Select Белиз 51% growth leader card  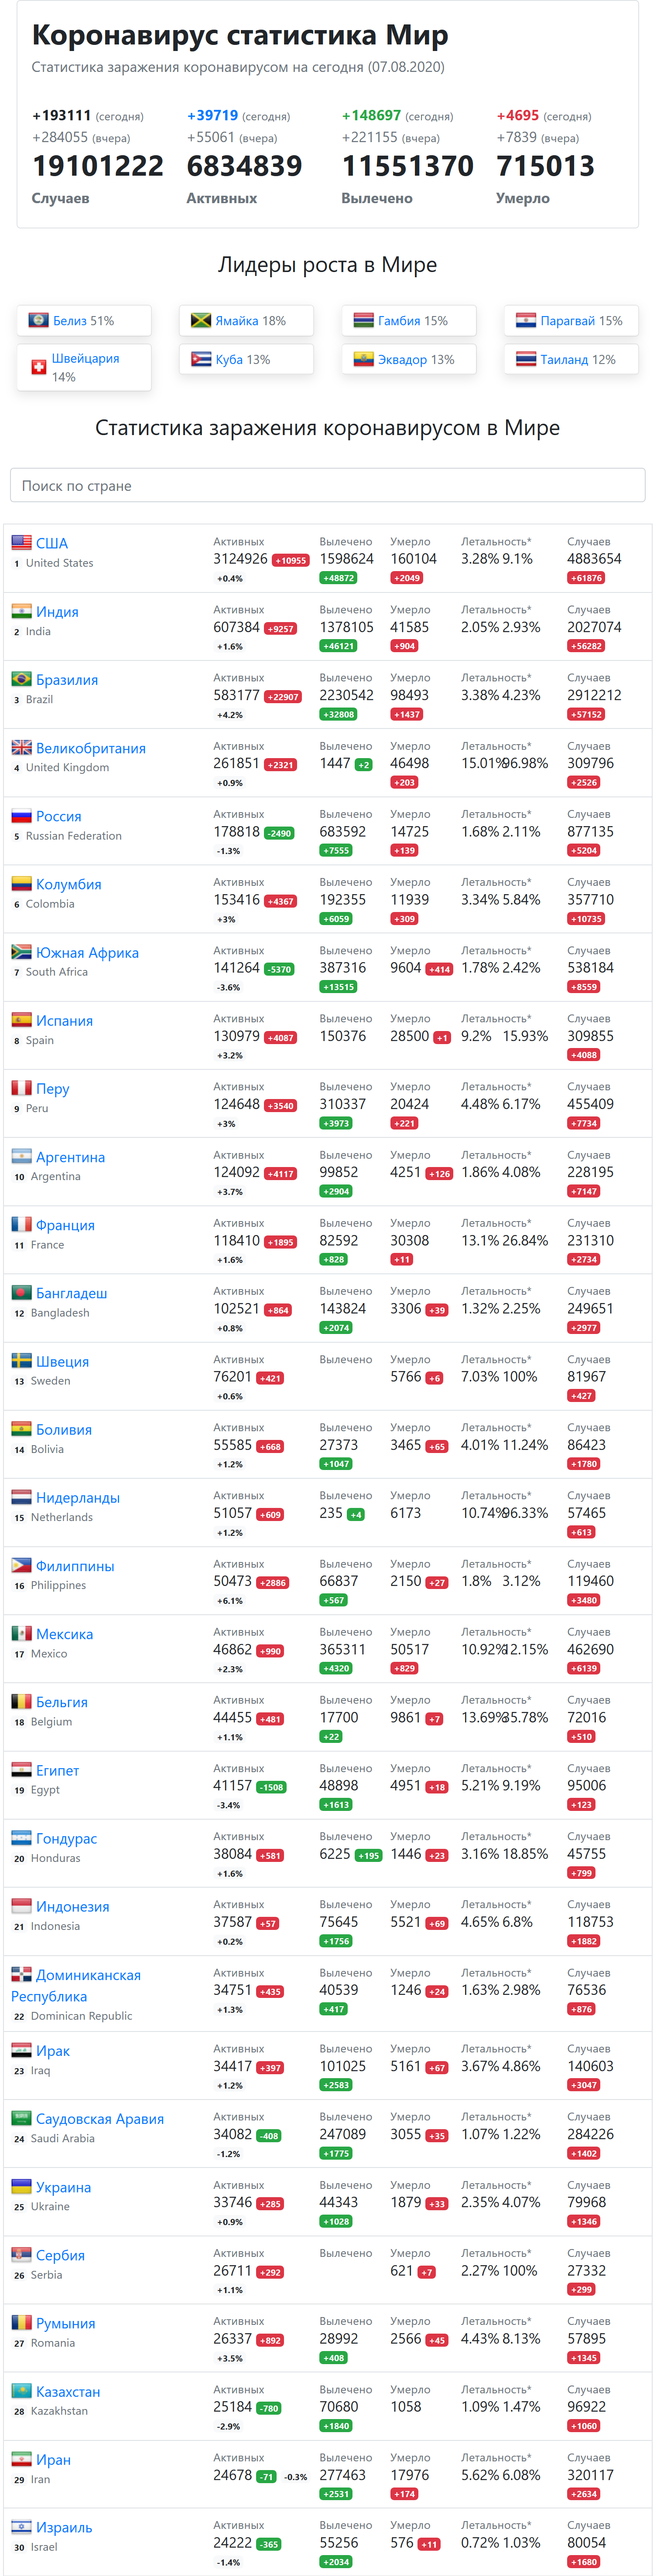[x=84, y=321]
